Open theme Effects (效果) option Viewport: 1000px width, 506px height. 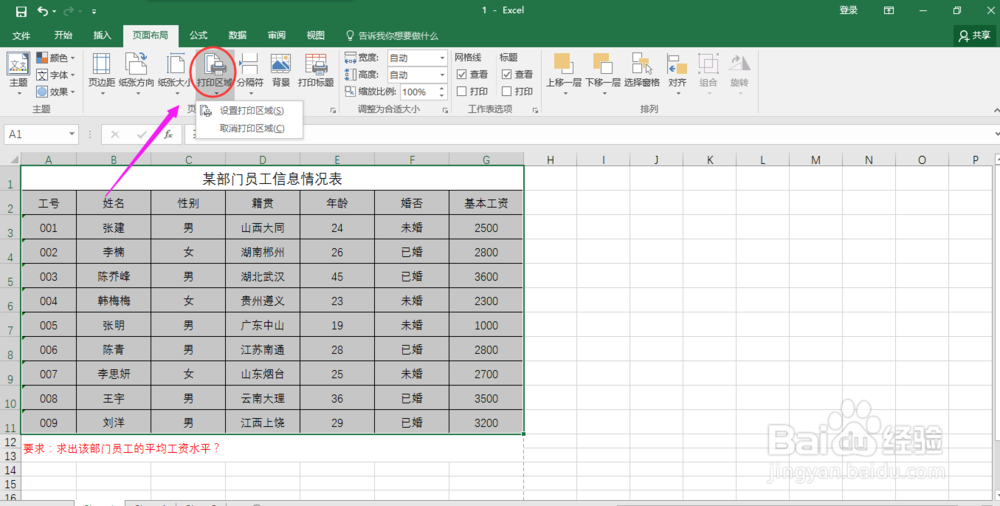point(56,92)
